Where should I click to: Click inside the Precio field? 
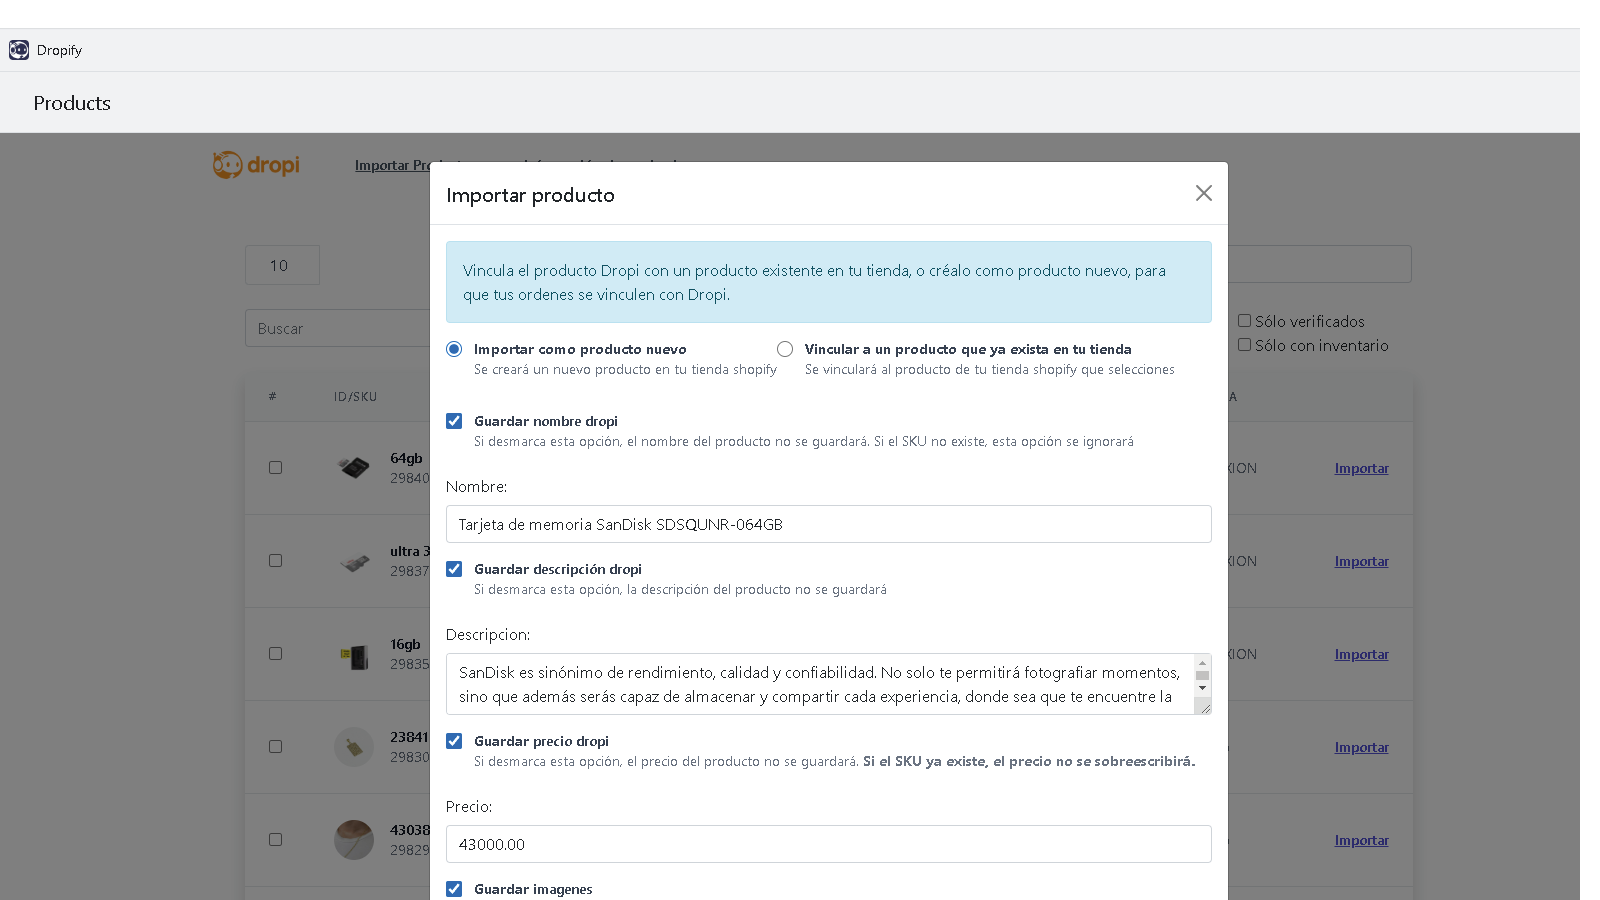pyautogui.click(x=828, y=844)
